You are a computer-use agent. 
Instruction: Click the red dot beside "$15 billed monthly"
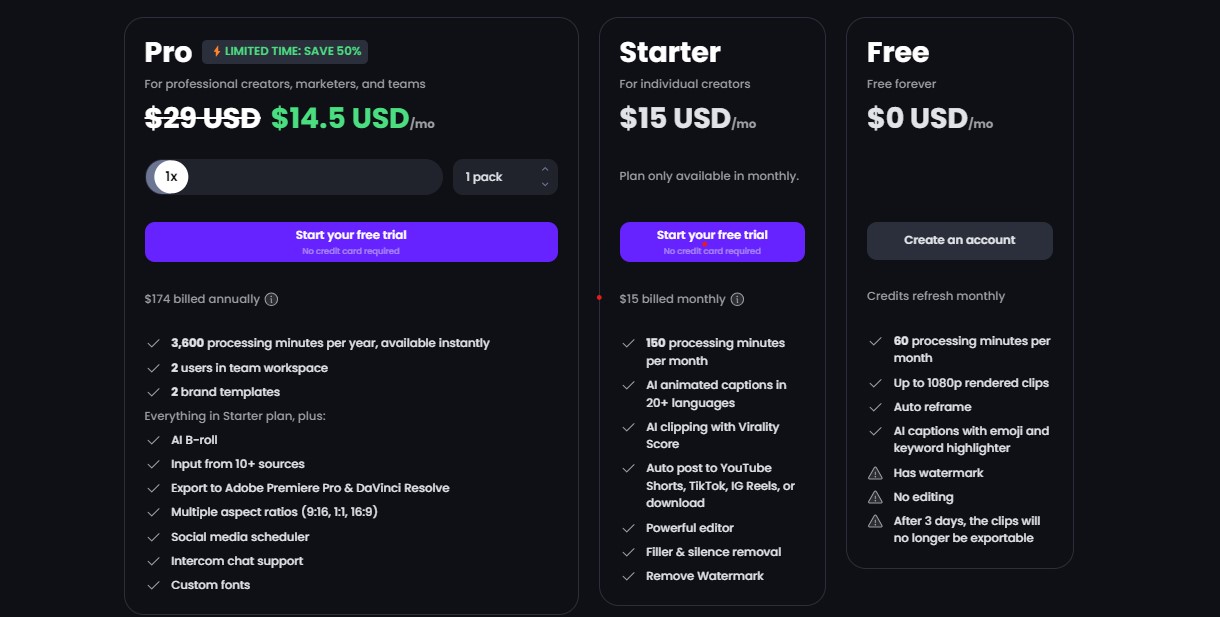tap(599, 296)
